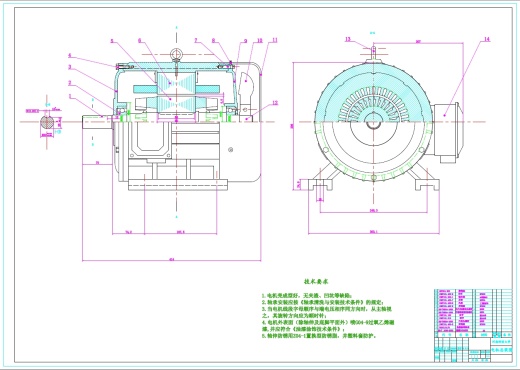Select part callout number 5

click(x=112, y=41)
